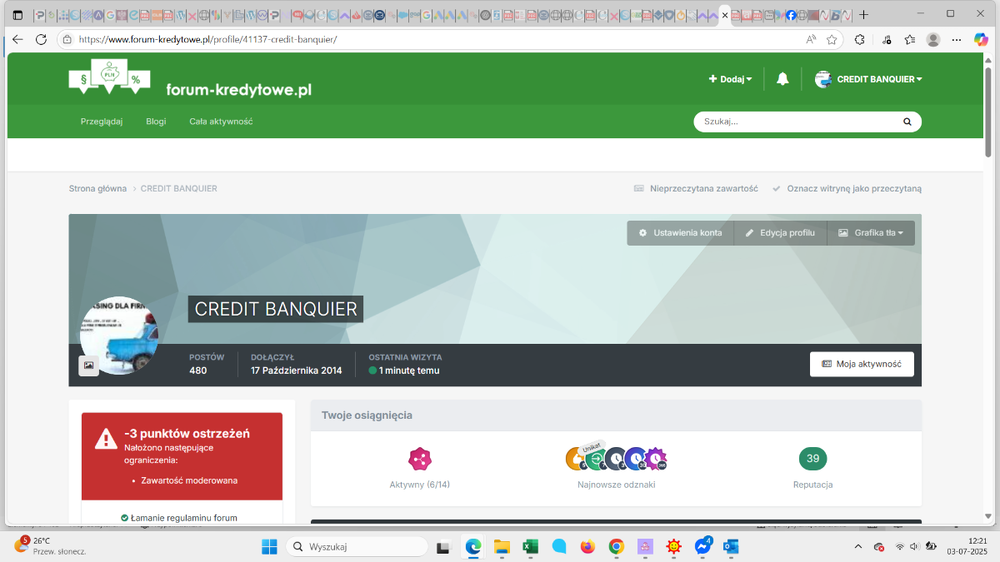Go back with the browser back arrow
The image size is (1000, 562).
[18, 40]
